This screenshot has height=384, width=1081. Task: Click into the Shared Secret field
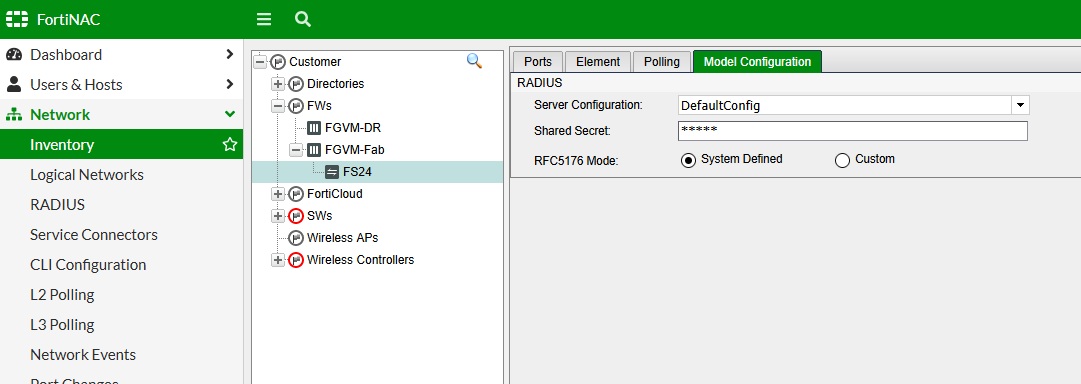[x=853, y=131]
